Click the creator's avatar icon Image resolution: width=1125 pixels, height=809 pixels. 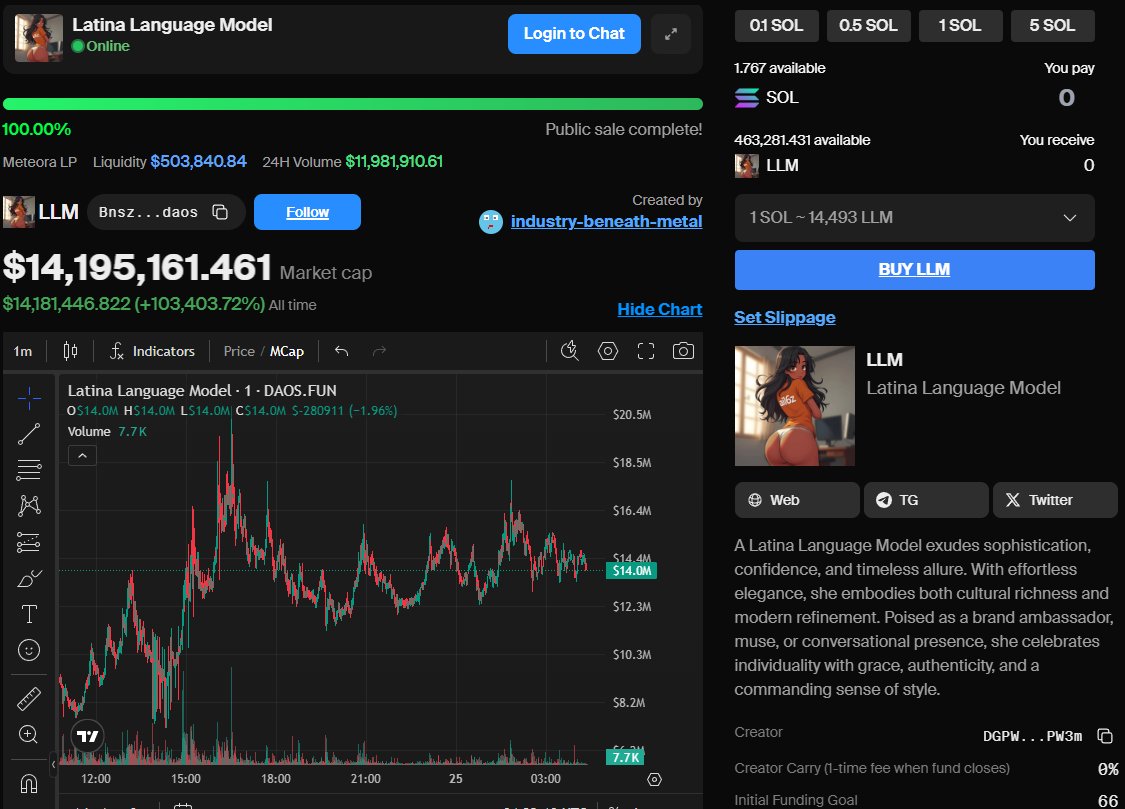pos(491,222)
